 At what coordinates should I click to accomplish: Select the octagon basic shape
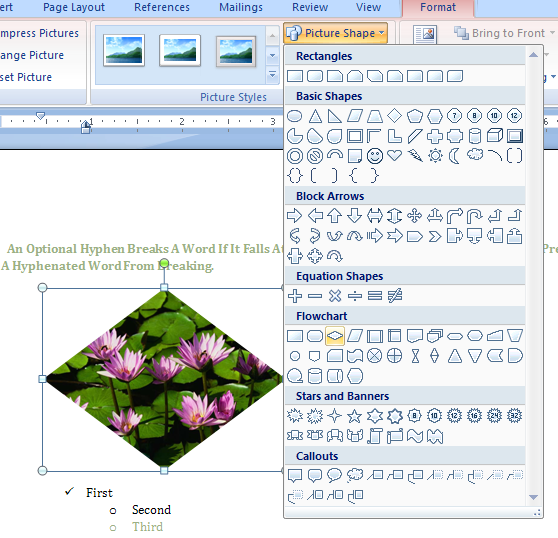(474, 116)
